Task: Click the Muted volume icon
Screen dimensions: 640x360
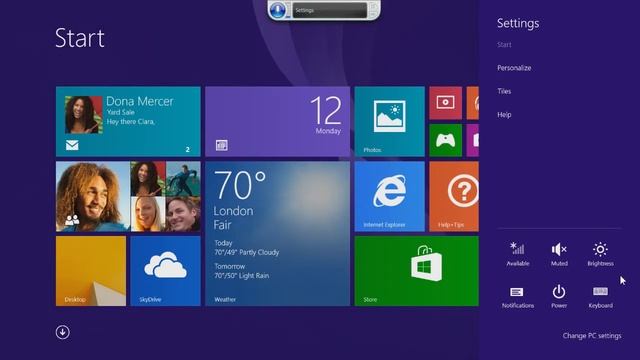Action: pos(559,254)
